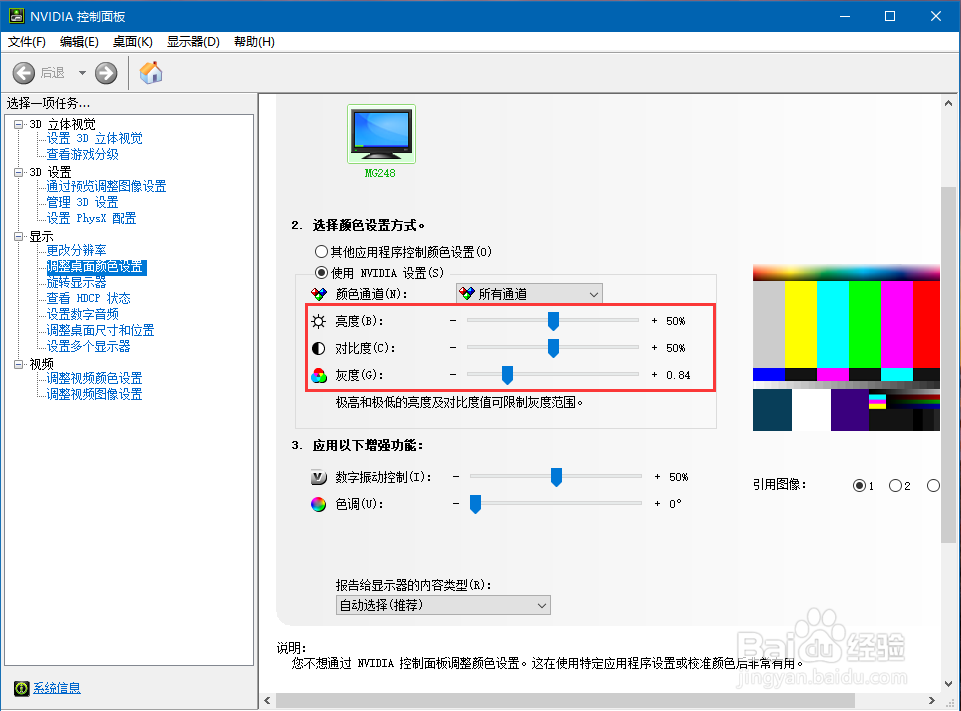Select 使用 NVIDIA 设置 radio button

321,273
